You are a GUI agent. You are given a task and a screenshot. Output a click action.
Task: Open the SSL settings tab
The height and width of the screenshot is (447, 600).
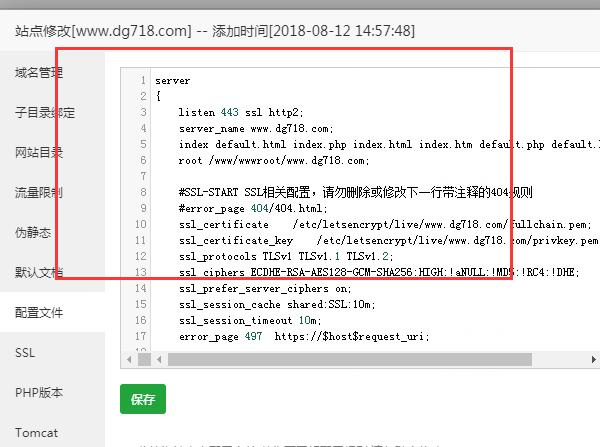click(25, 353)
